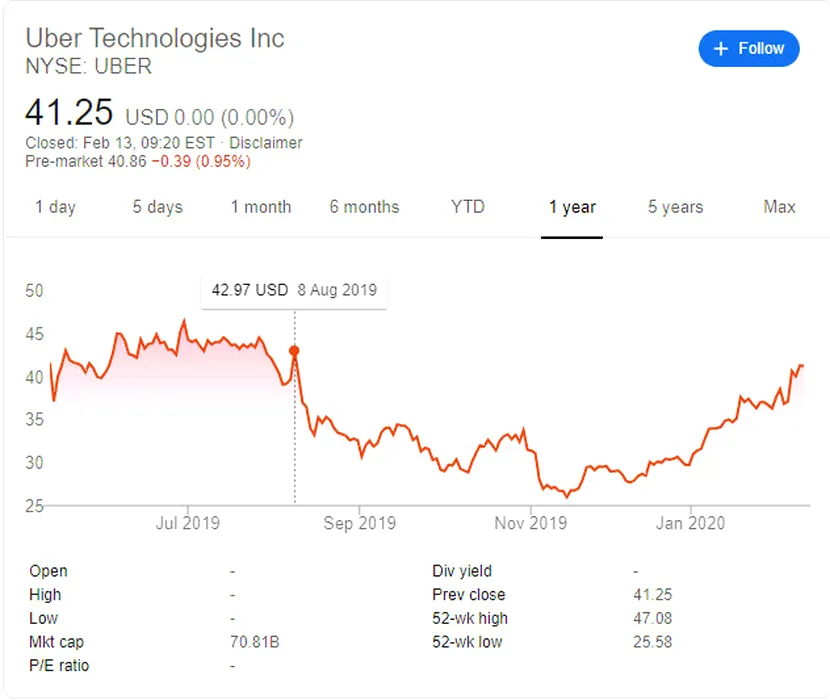Click the orange data point marker on the chart
This screenshot has height=700, width=830.
[x=294, y=351]
